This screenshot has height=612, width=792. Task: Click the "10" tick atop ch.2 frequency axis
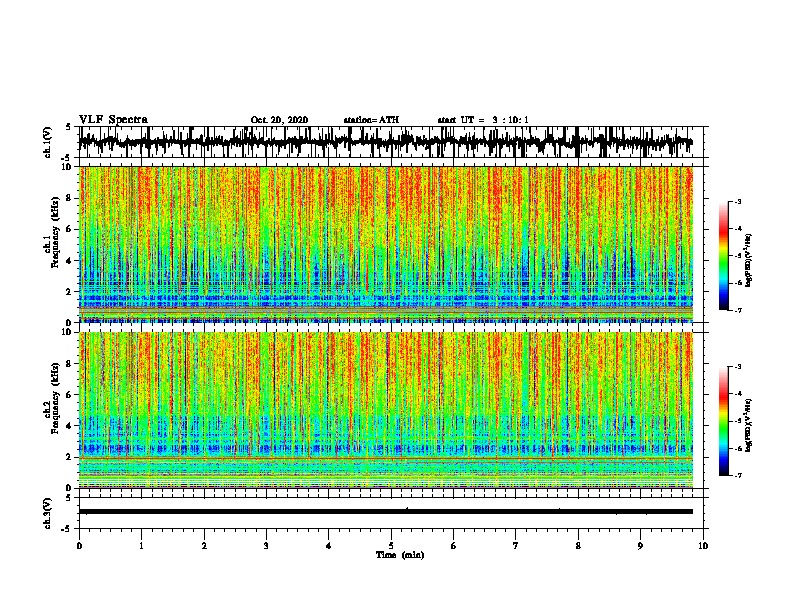[x=67, y=332]
